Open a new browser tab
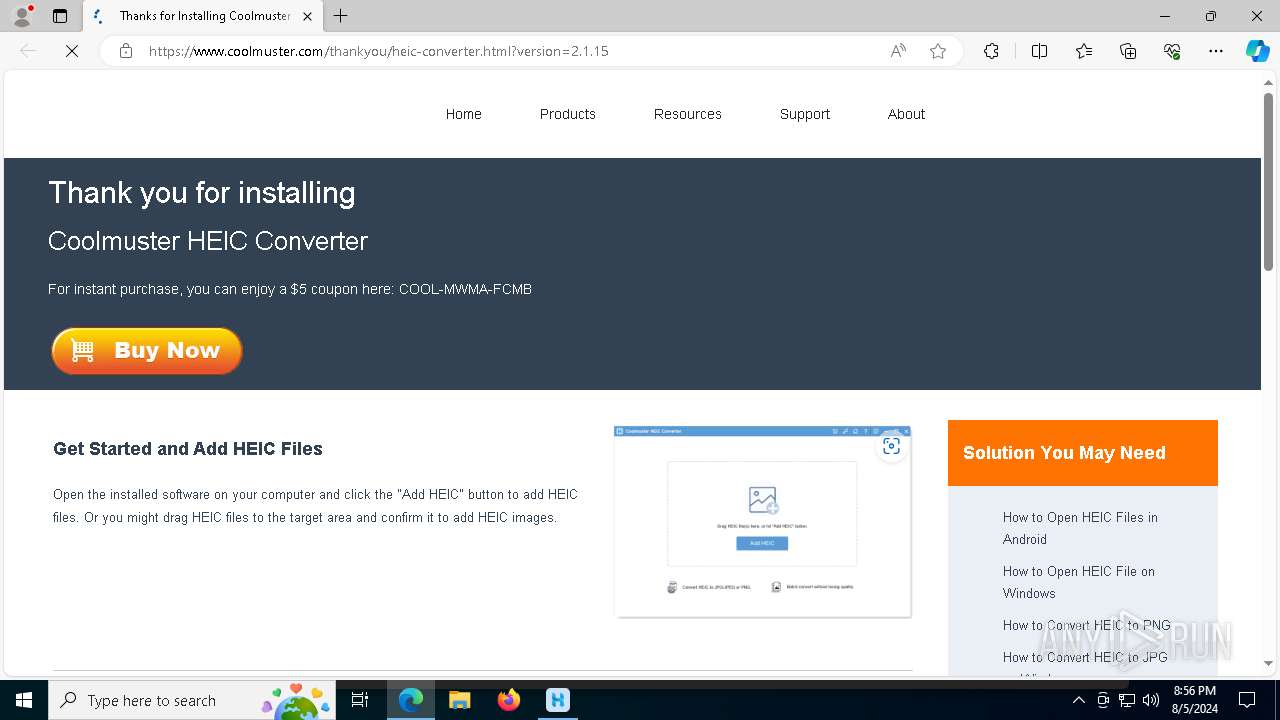The height and width of the screenshot is (720, 1280). tap(341, 16)
